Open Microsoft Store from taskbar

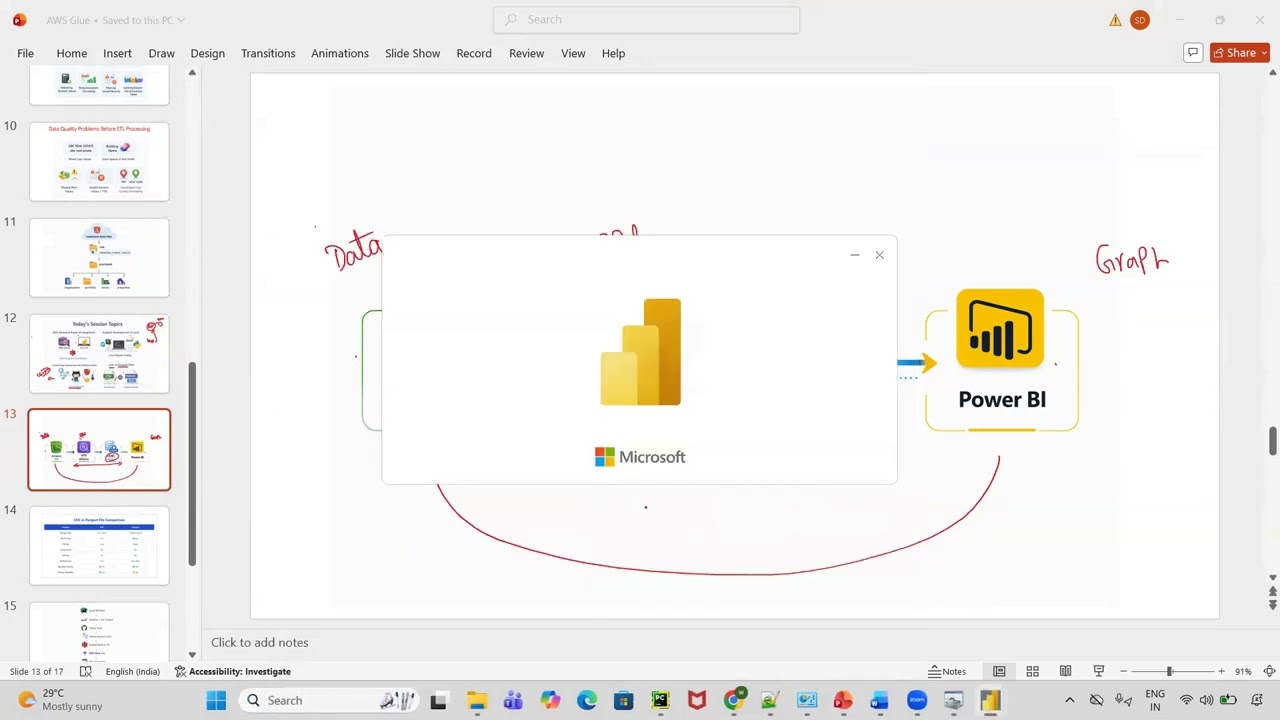[x=623, y=700]
